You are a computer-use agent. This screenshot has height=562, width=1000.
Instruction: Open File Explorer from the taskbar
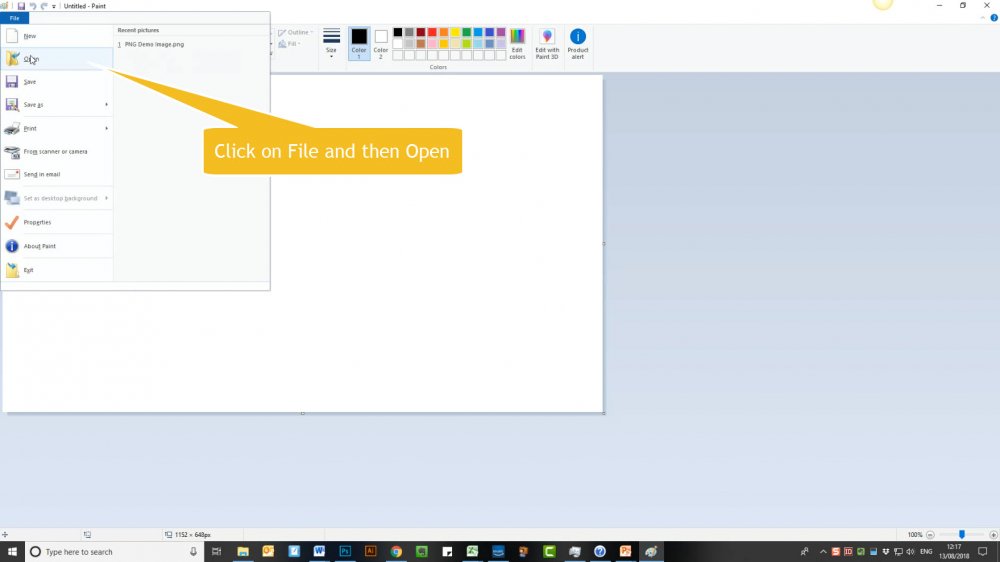243,552
